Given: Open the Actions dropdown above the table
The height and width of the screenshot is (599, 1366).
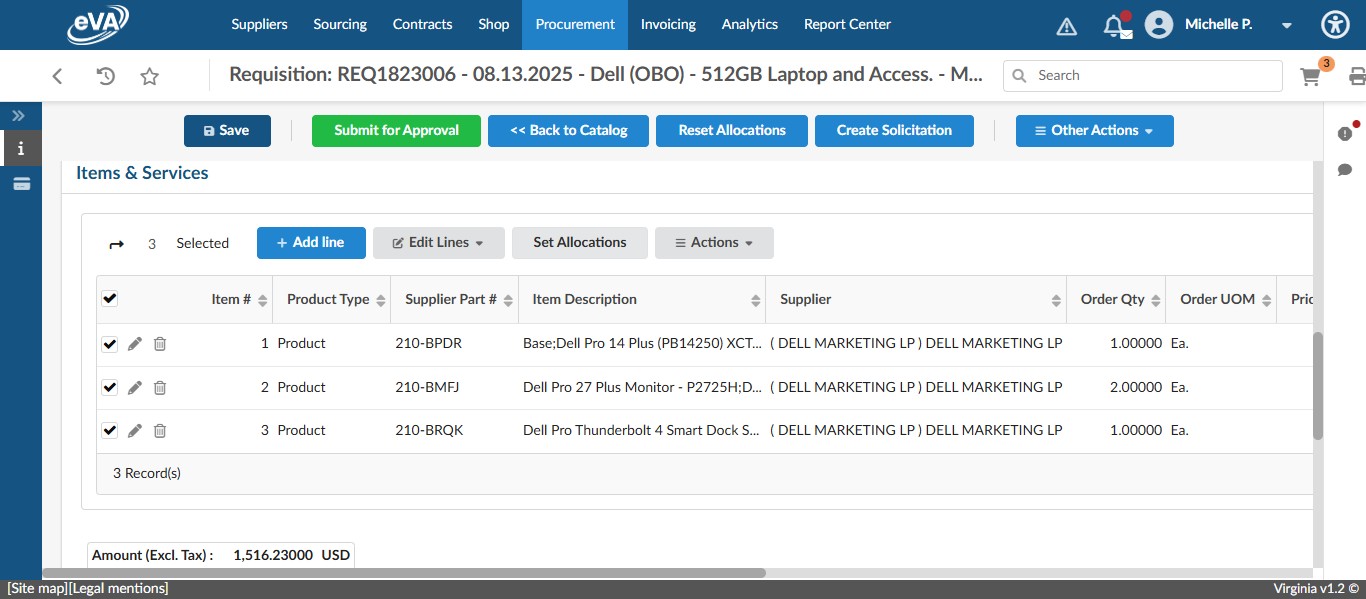Looking at the screenshot, I should tap(713, 242).
